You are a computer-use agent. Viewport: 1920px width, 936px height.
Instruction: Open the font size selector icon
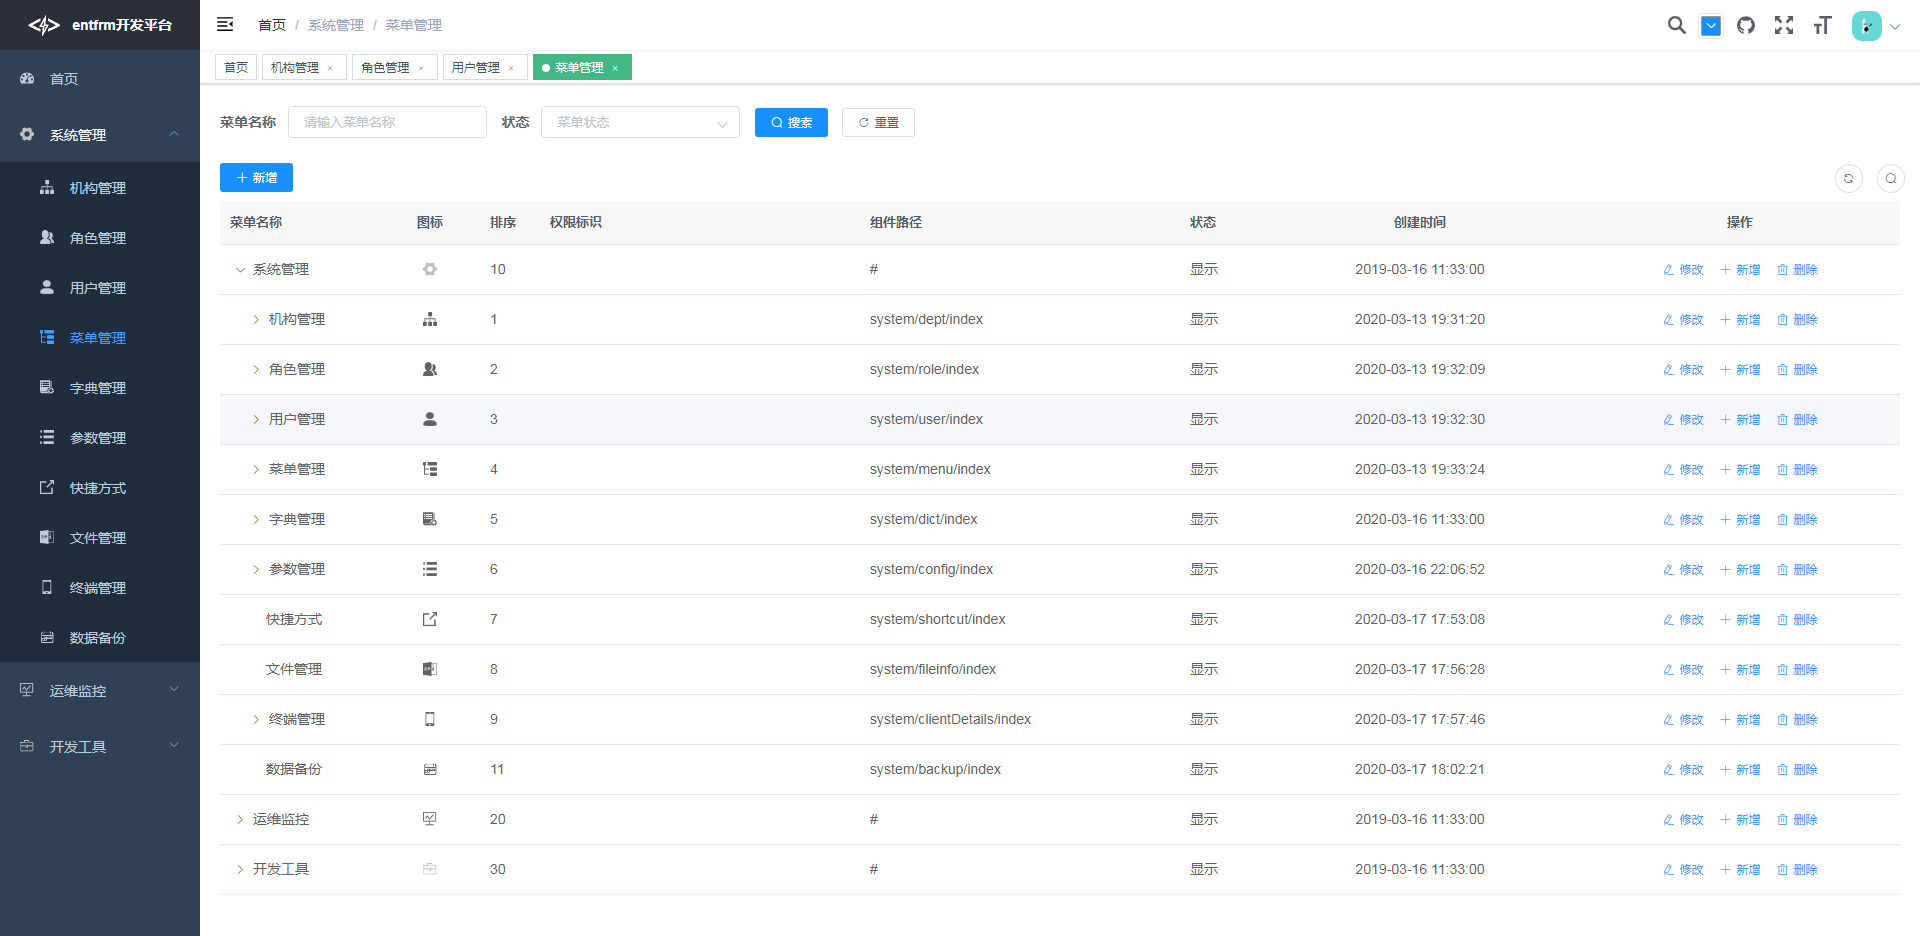pyautogui.click(x=1822, y=25)
